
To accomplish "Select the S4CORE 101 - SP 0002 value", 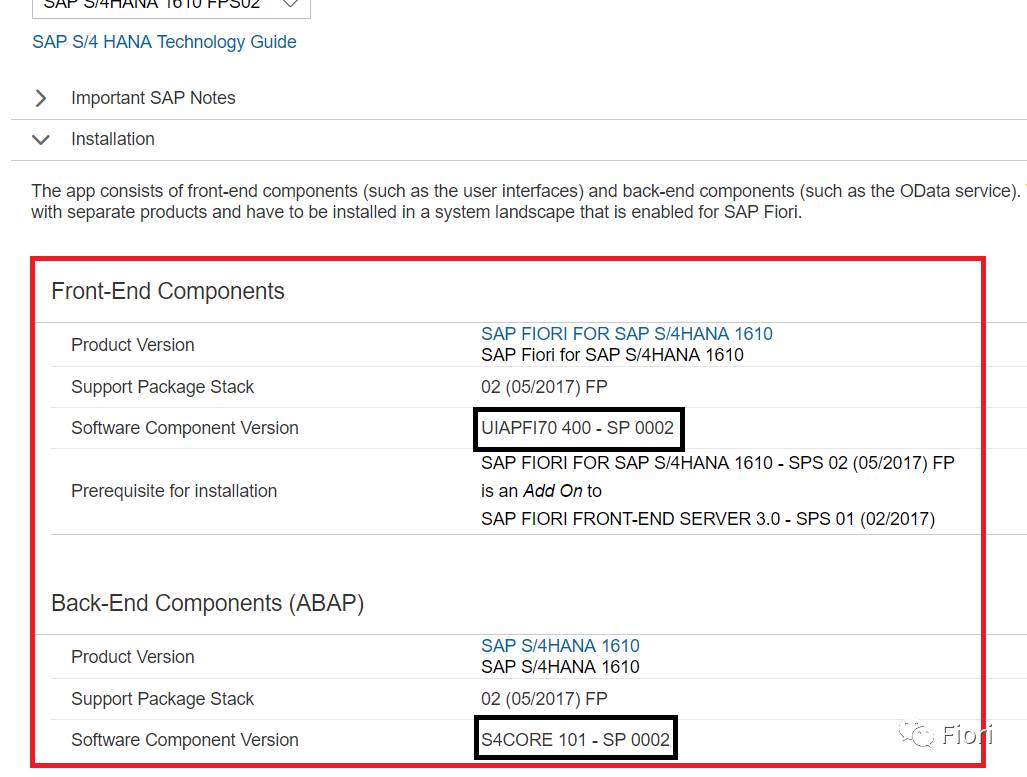I will coord(575,740).
